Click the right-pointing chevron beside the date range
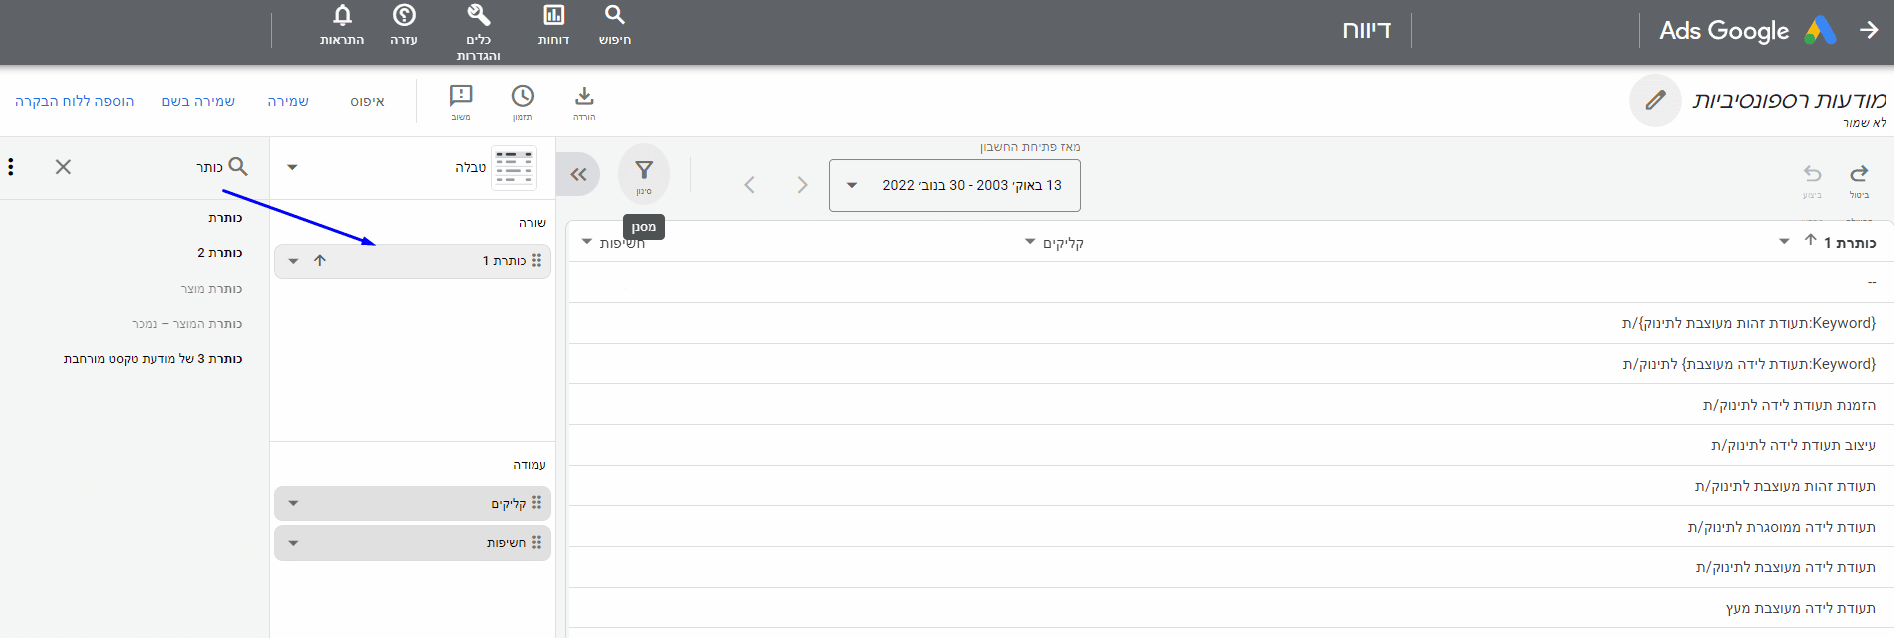 [802, 185]
